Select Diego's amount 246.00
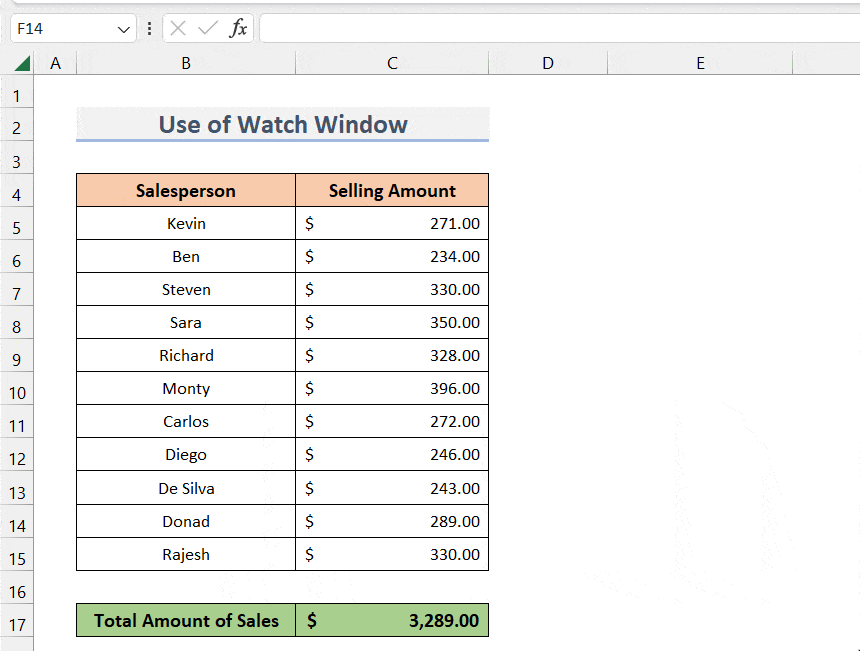 (392, 454)
